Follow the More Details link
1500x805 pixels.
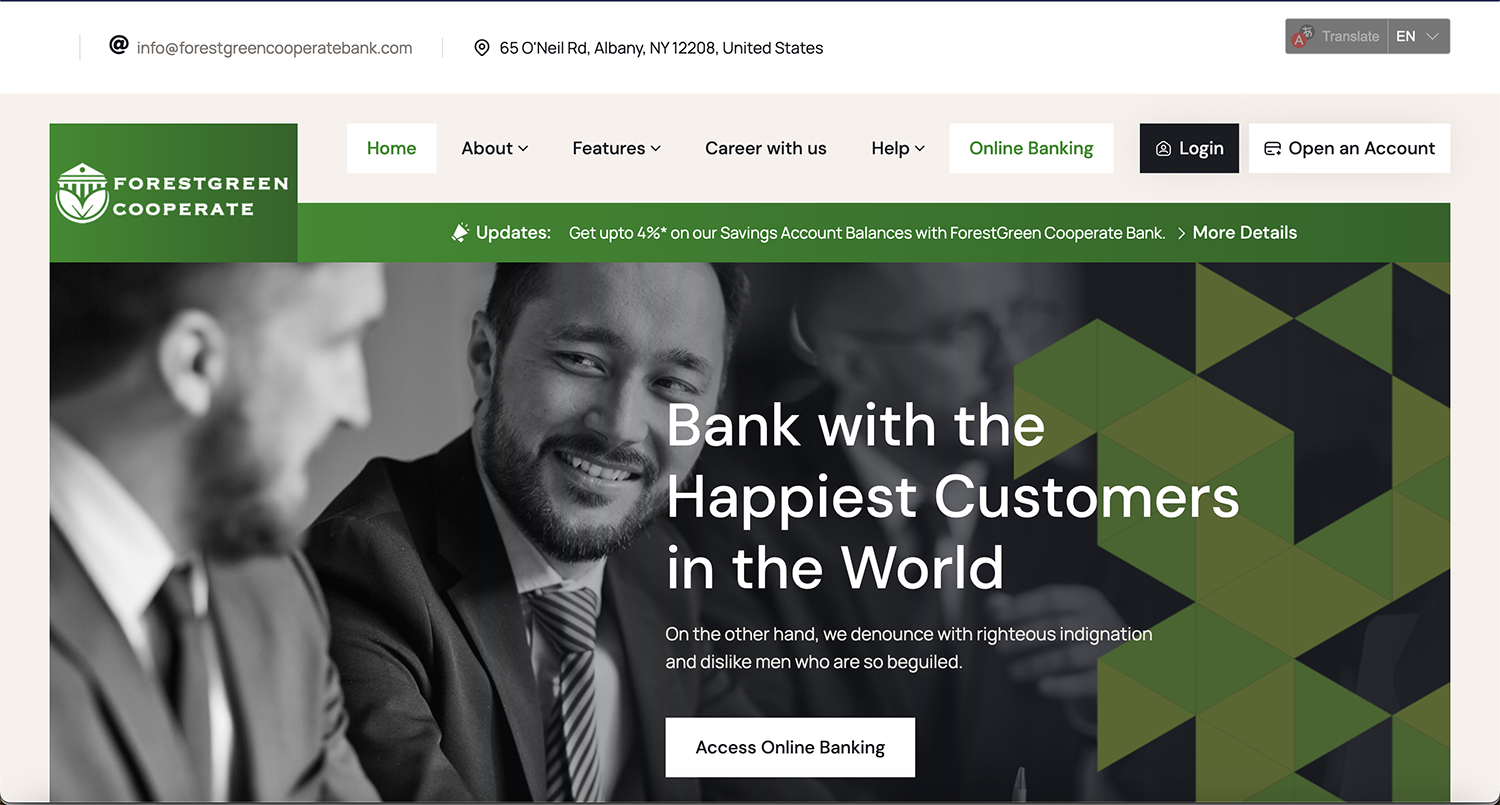coord(1244,232)
